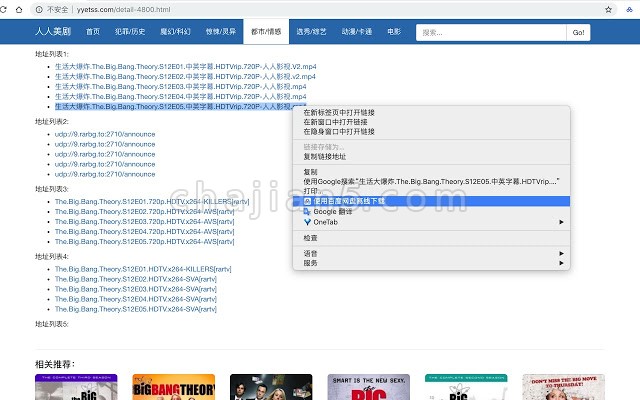Open the 都市/情感 nav tab
640x400 pixels.
pos(266,31)
